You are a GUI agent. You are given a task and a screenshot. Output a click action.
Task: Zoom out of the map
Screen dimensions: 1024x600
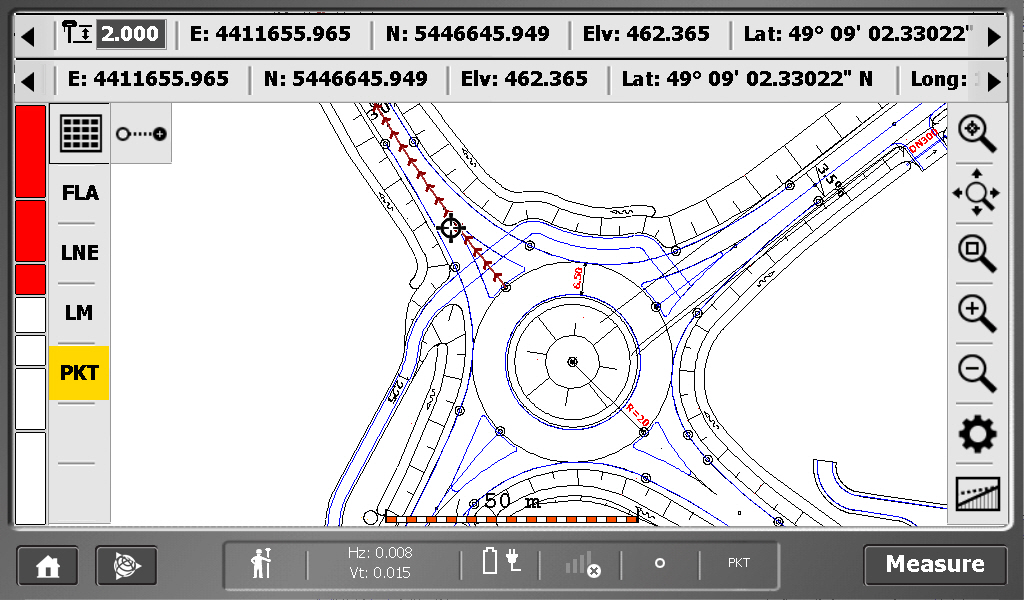coord(976,373)
